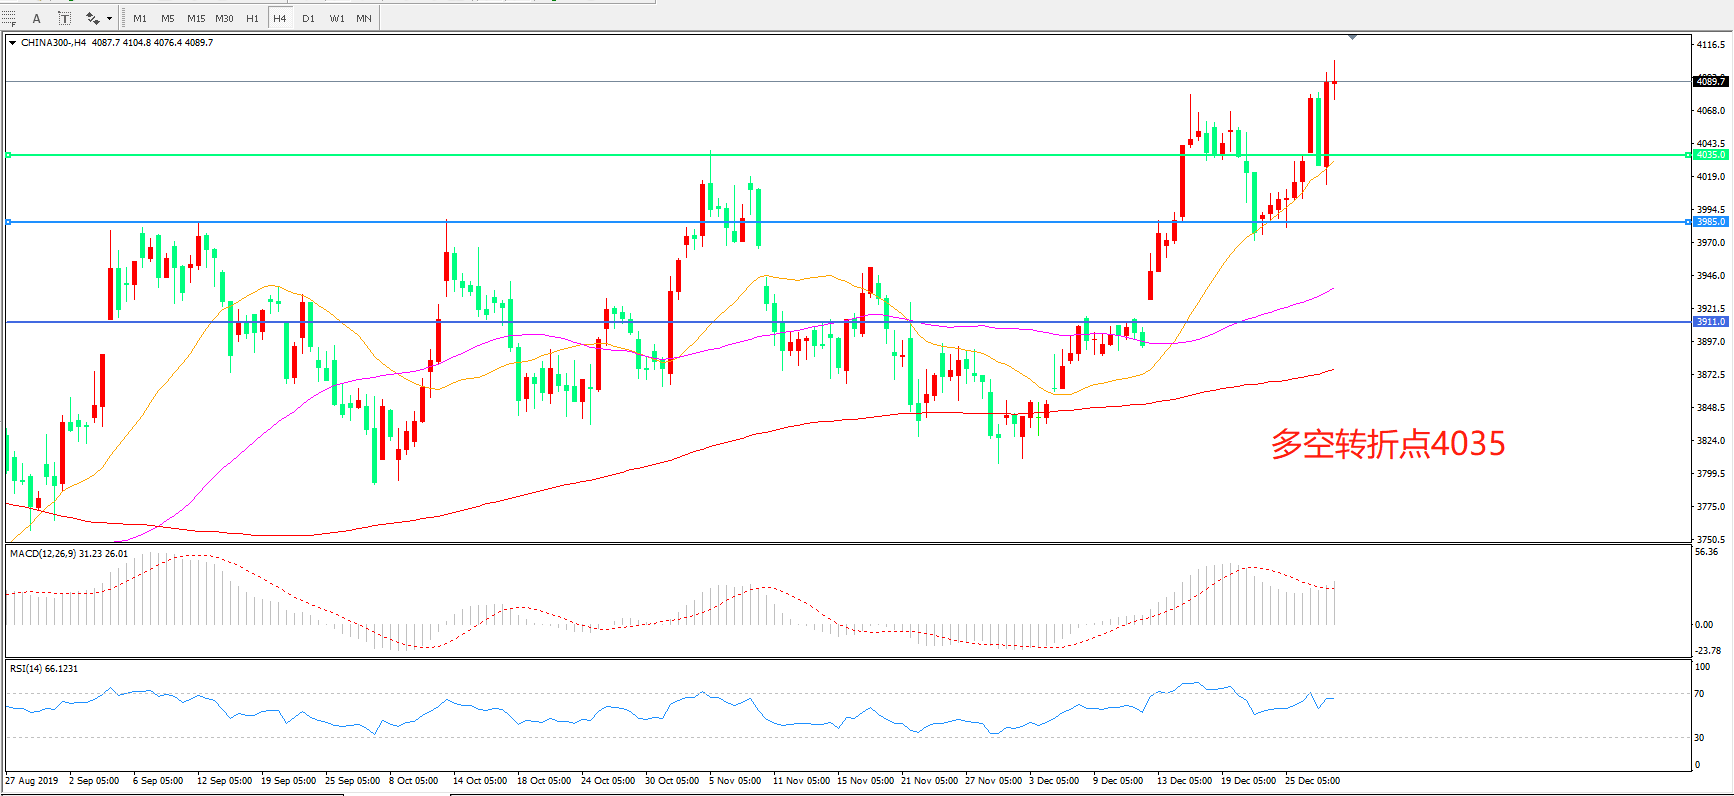The image size is (1734, 796).
Task: Switch chart to M15 timeframe
Action: point(196,18)
